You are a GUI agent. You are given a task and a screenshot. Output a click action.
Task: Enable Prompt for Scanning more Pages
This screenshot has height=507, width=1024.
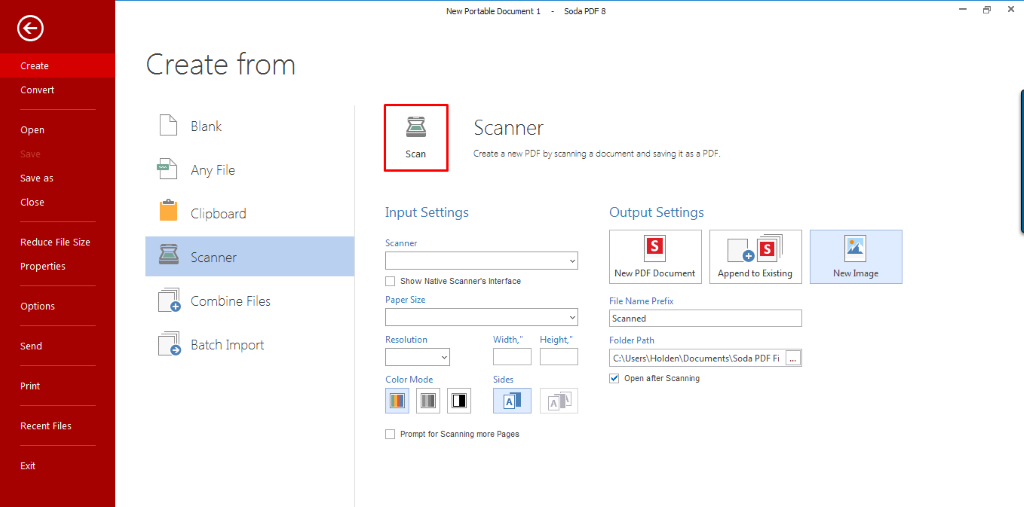(x=390, y=434)
